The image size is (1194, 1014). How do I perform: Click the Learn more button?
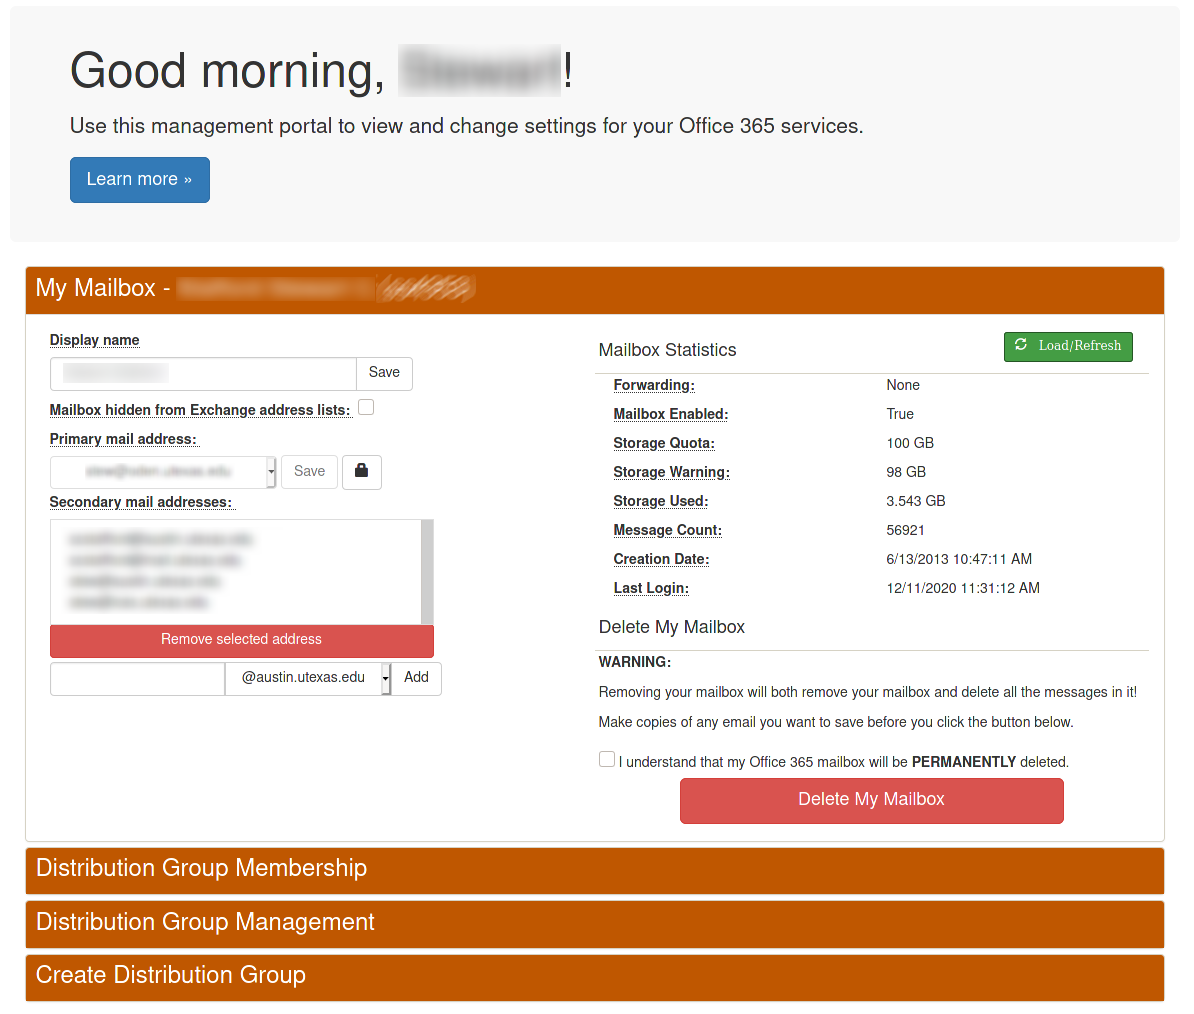139,180
